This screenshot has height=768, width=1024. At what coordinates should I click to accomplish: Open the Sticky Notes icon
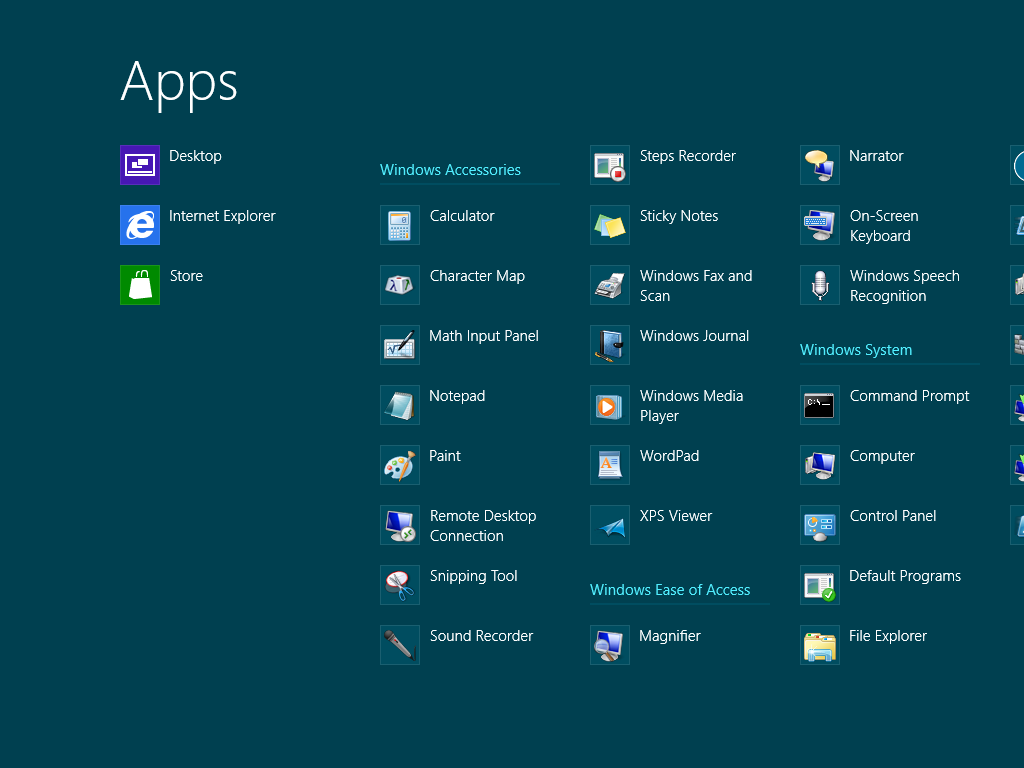point(610,225)
